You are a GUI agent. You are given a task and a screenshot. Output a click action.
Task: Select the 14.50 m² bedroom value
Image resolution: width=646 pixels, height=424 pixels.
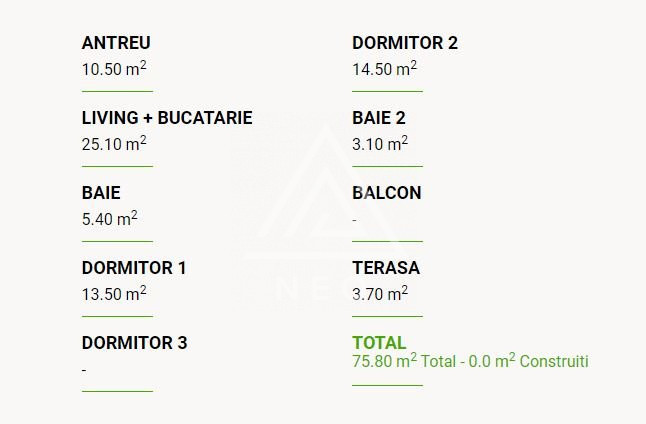(x=384, y=69)
